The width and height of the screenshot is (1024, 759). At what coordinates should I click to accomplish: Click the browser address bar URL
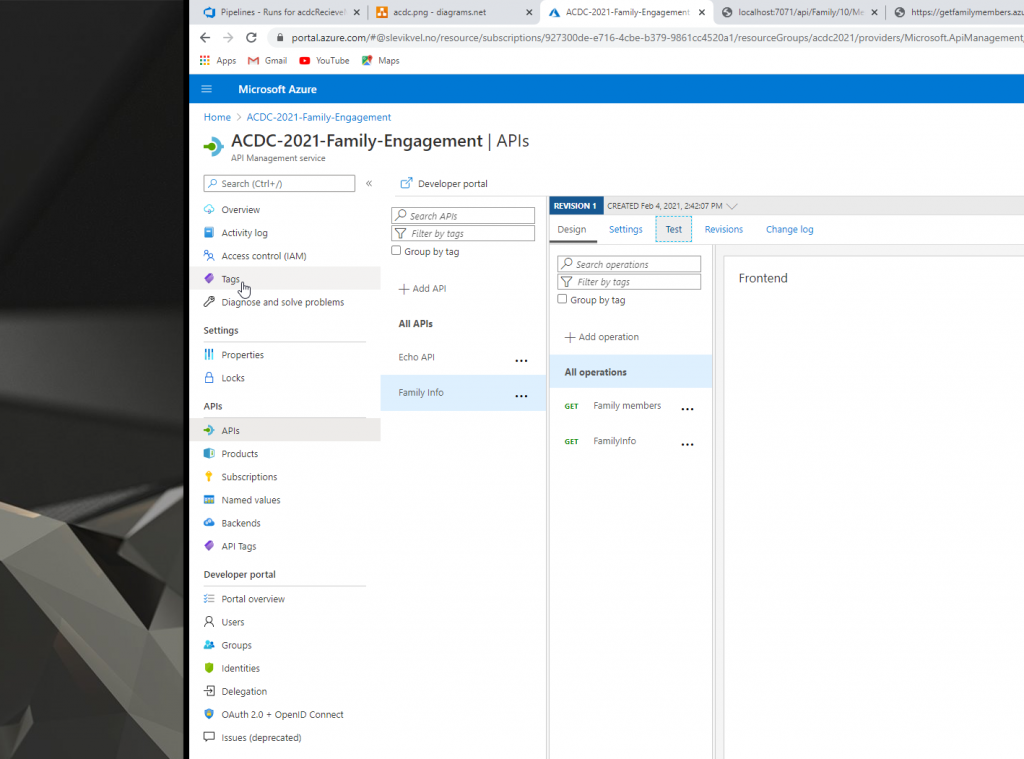656,38
